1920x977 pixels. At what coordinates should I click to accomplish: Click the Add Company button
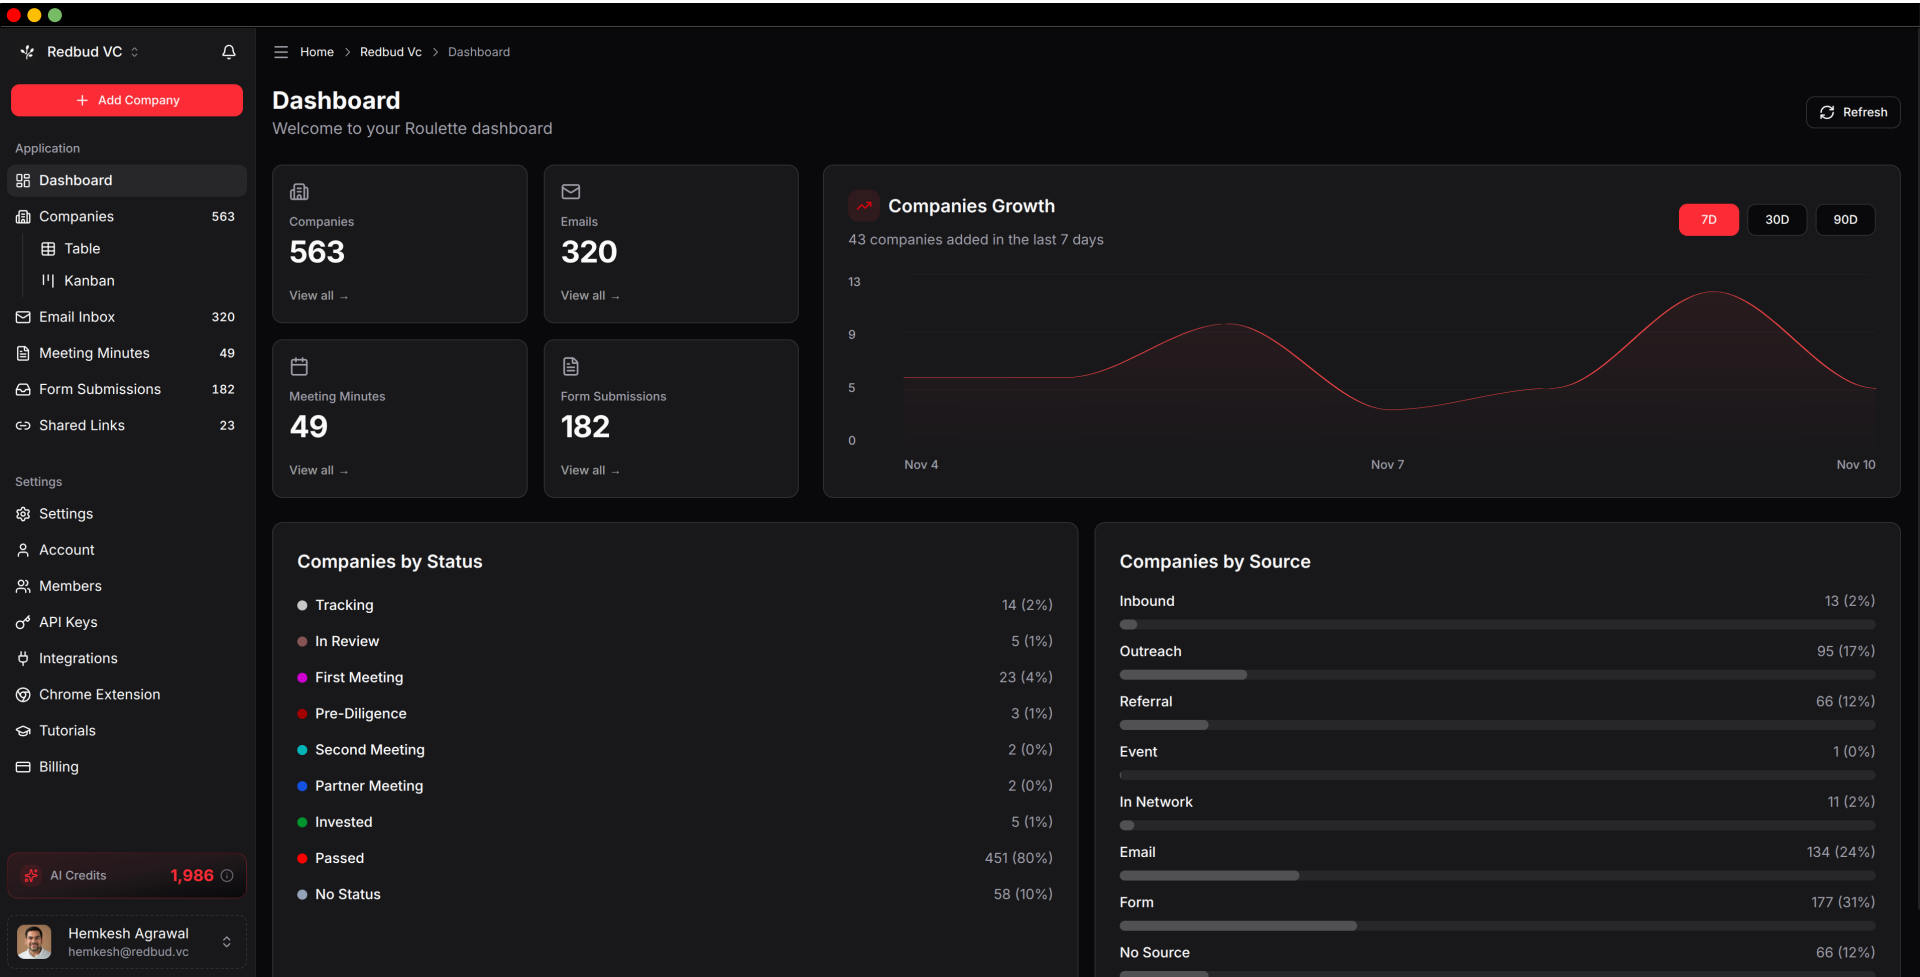126,100
